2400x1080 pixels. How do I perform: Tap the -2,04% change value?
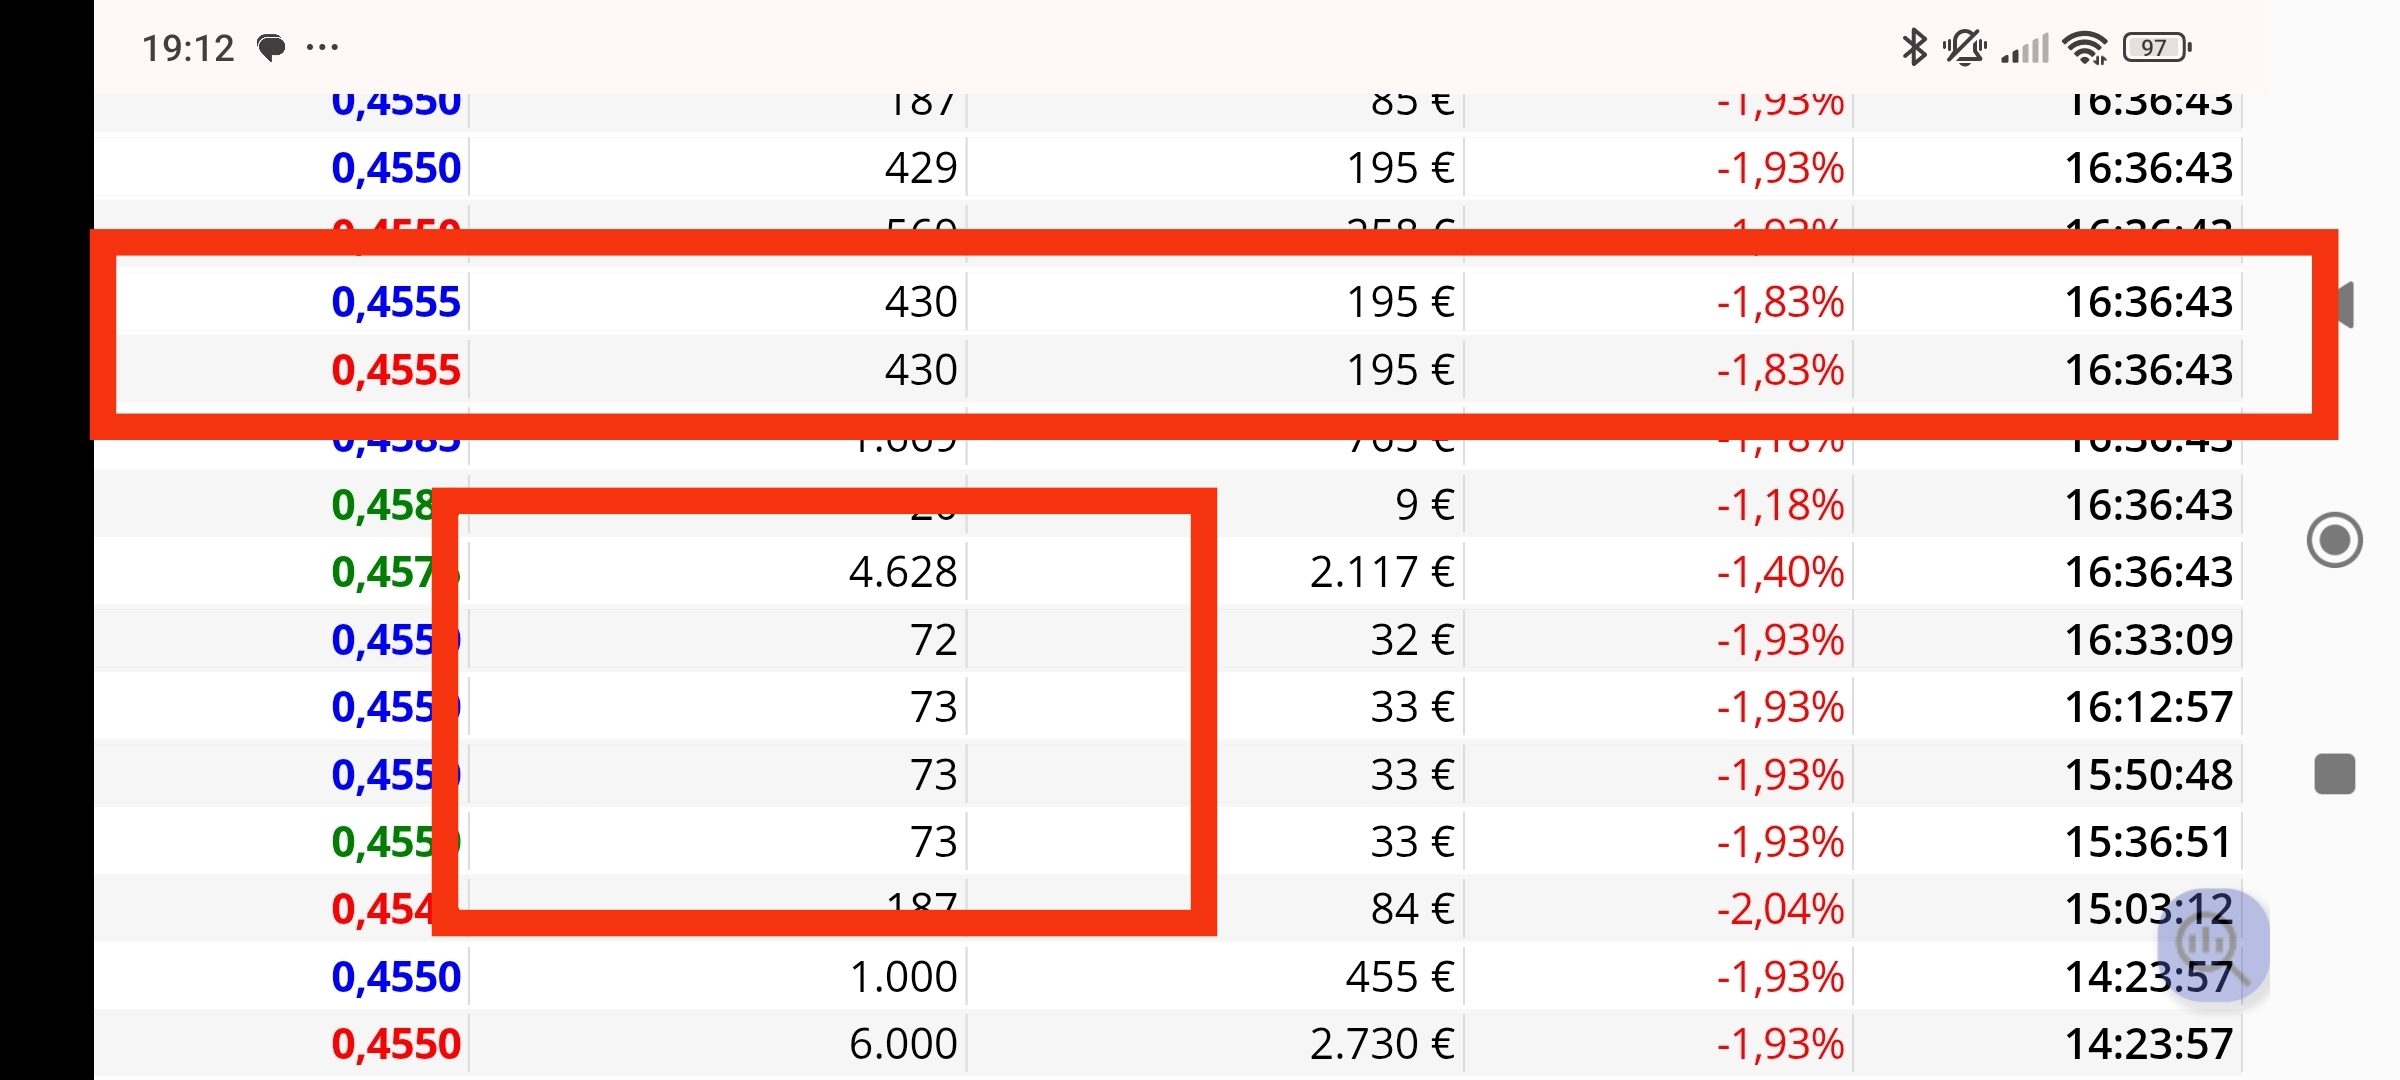coord(1780,909)
